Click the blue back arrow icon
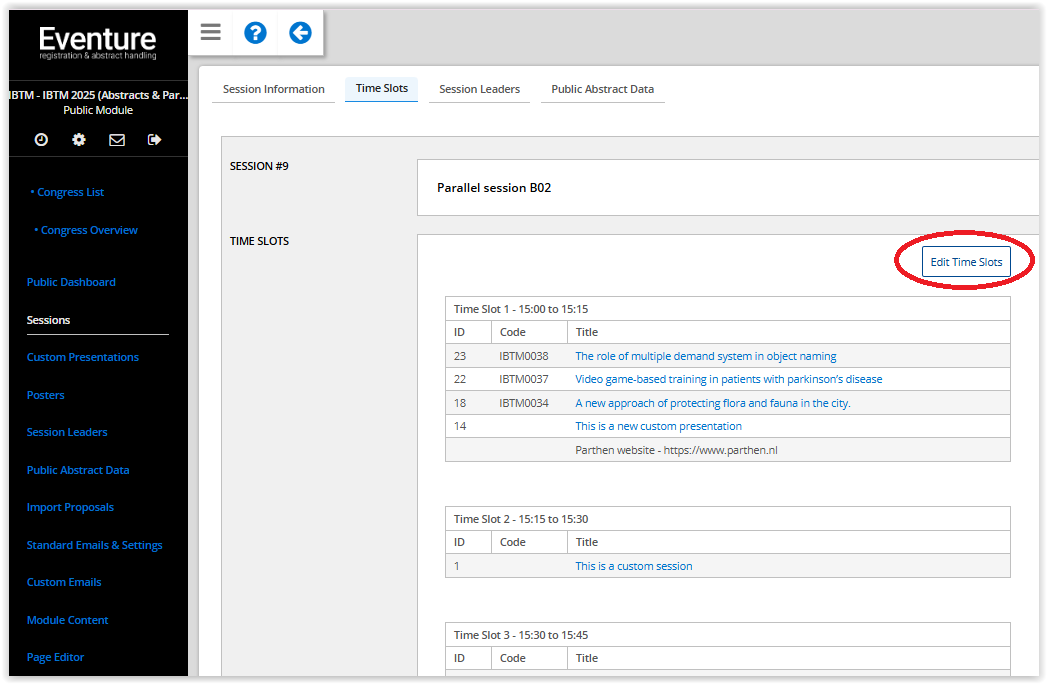 (300, 33)
